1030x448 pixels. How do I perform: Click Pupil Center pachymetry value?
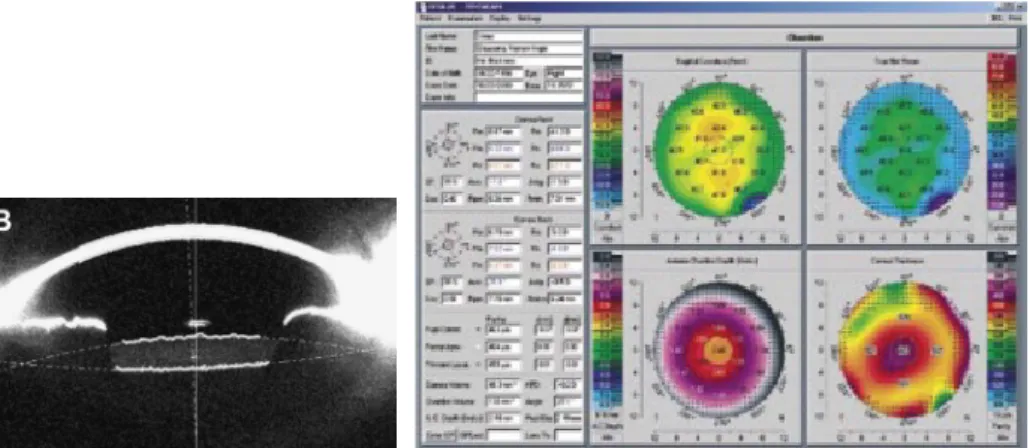[x=503, y=330]
